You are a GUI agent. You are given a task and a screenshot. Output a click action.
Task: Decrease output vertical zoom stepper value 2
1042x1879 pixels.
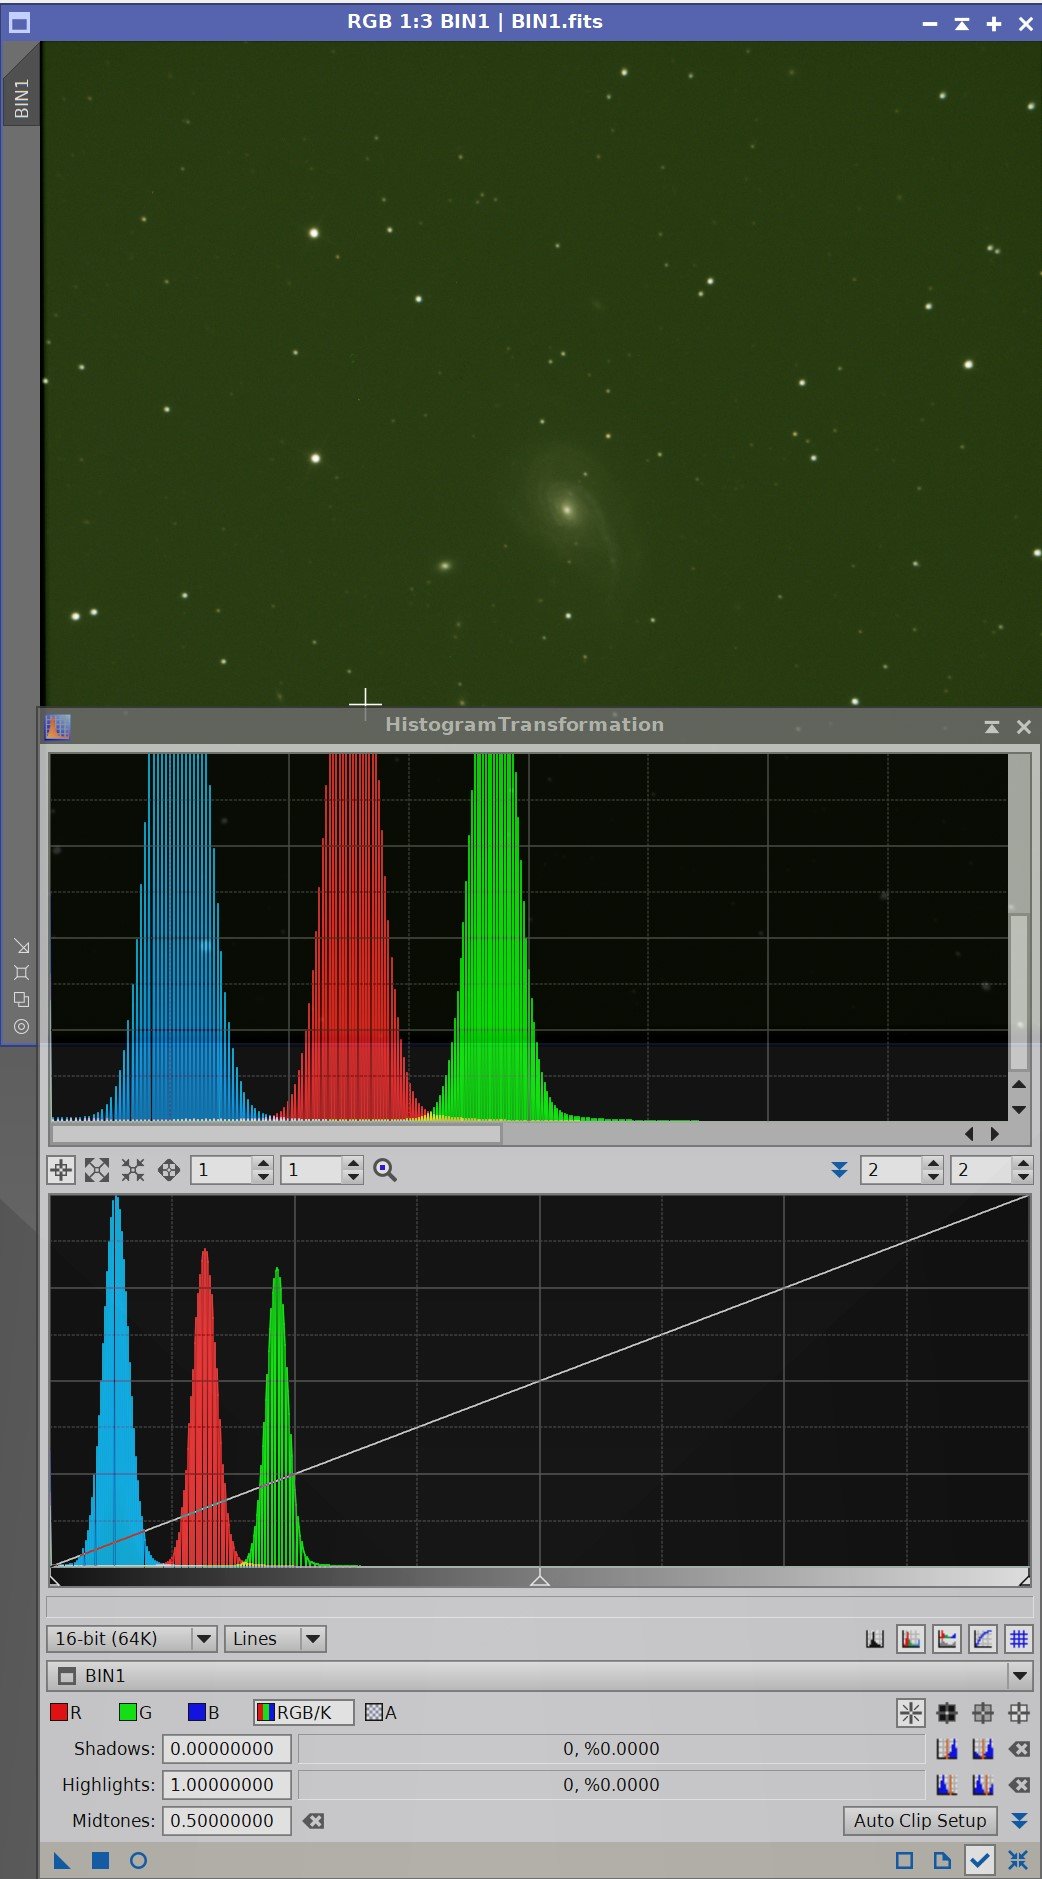[1023, 1177]
